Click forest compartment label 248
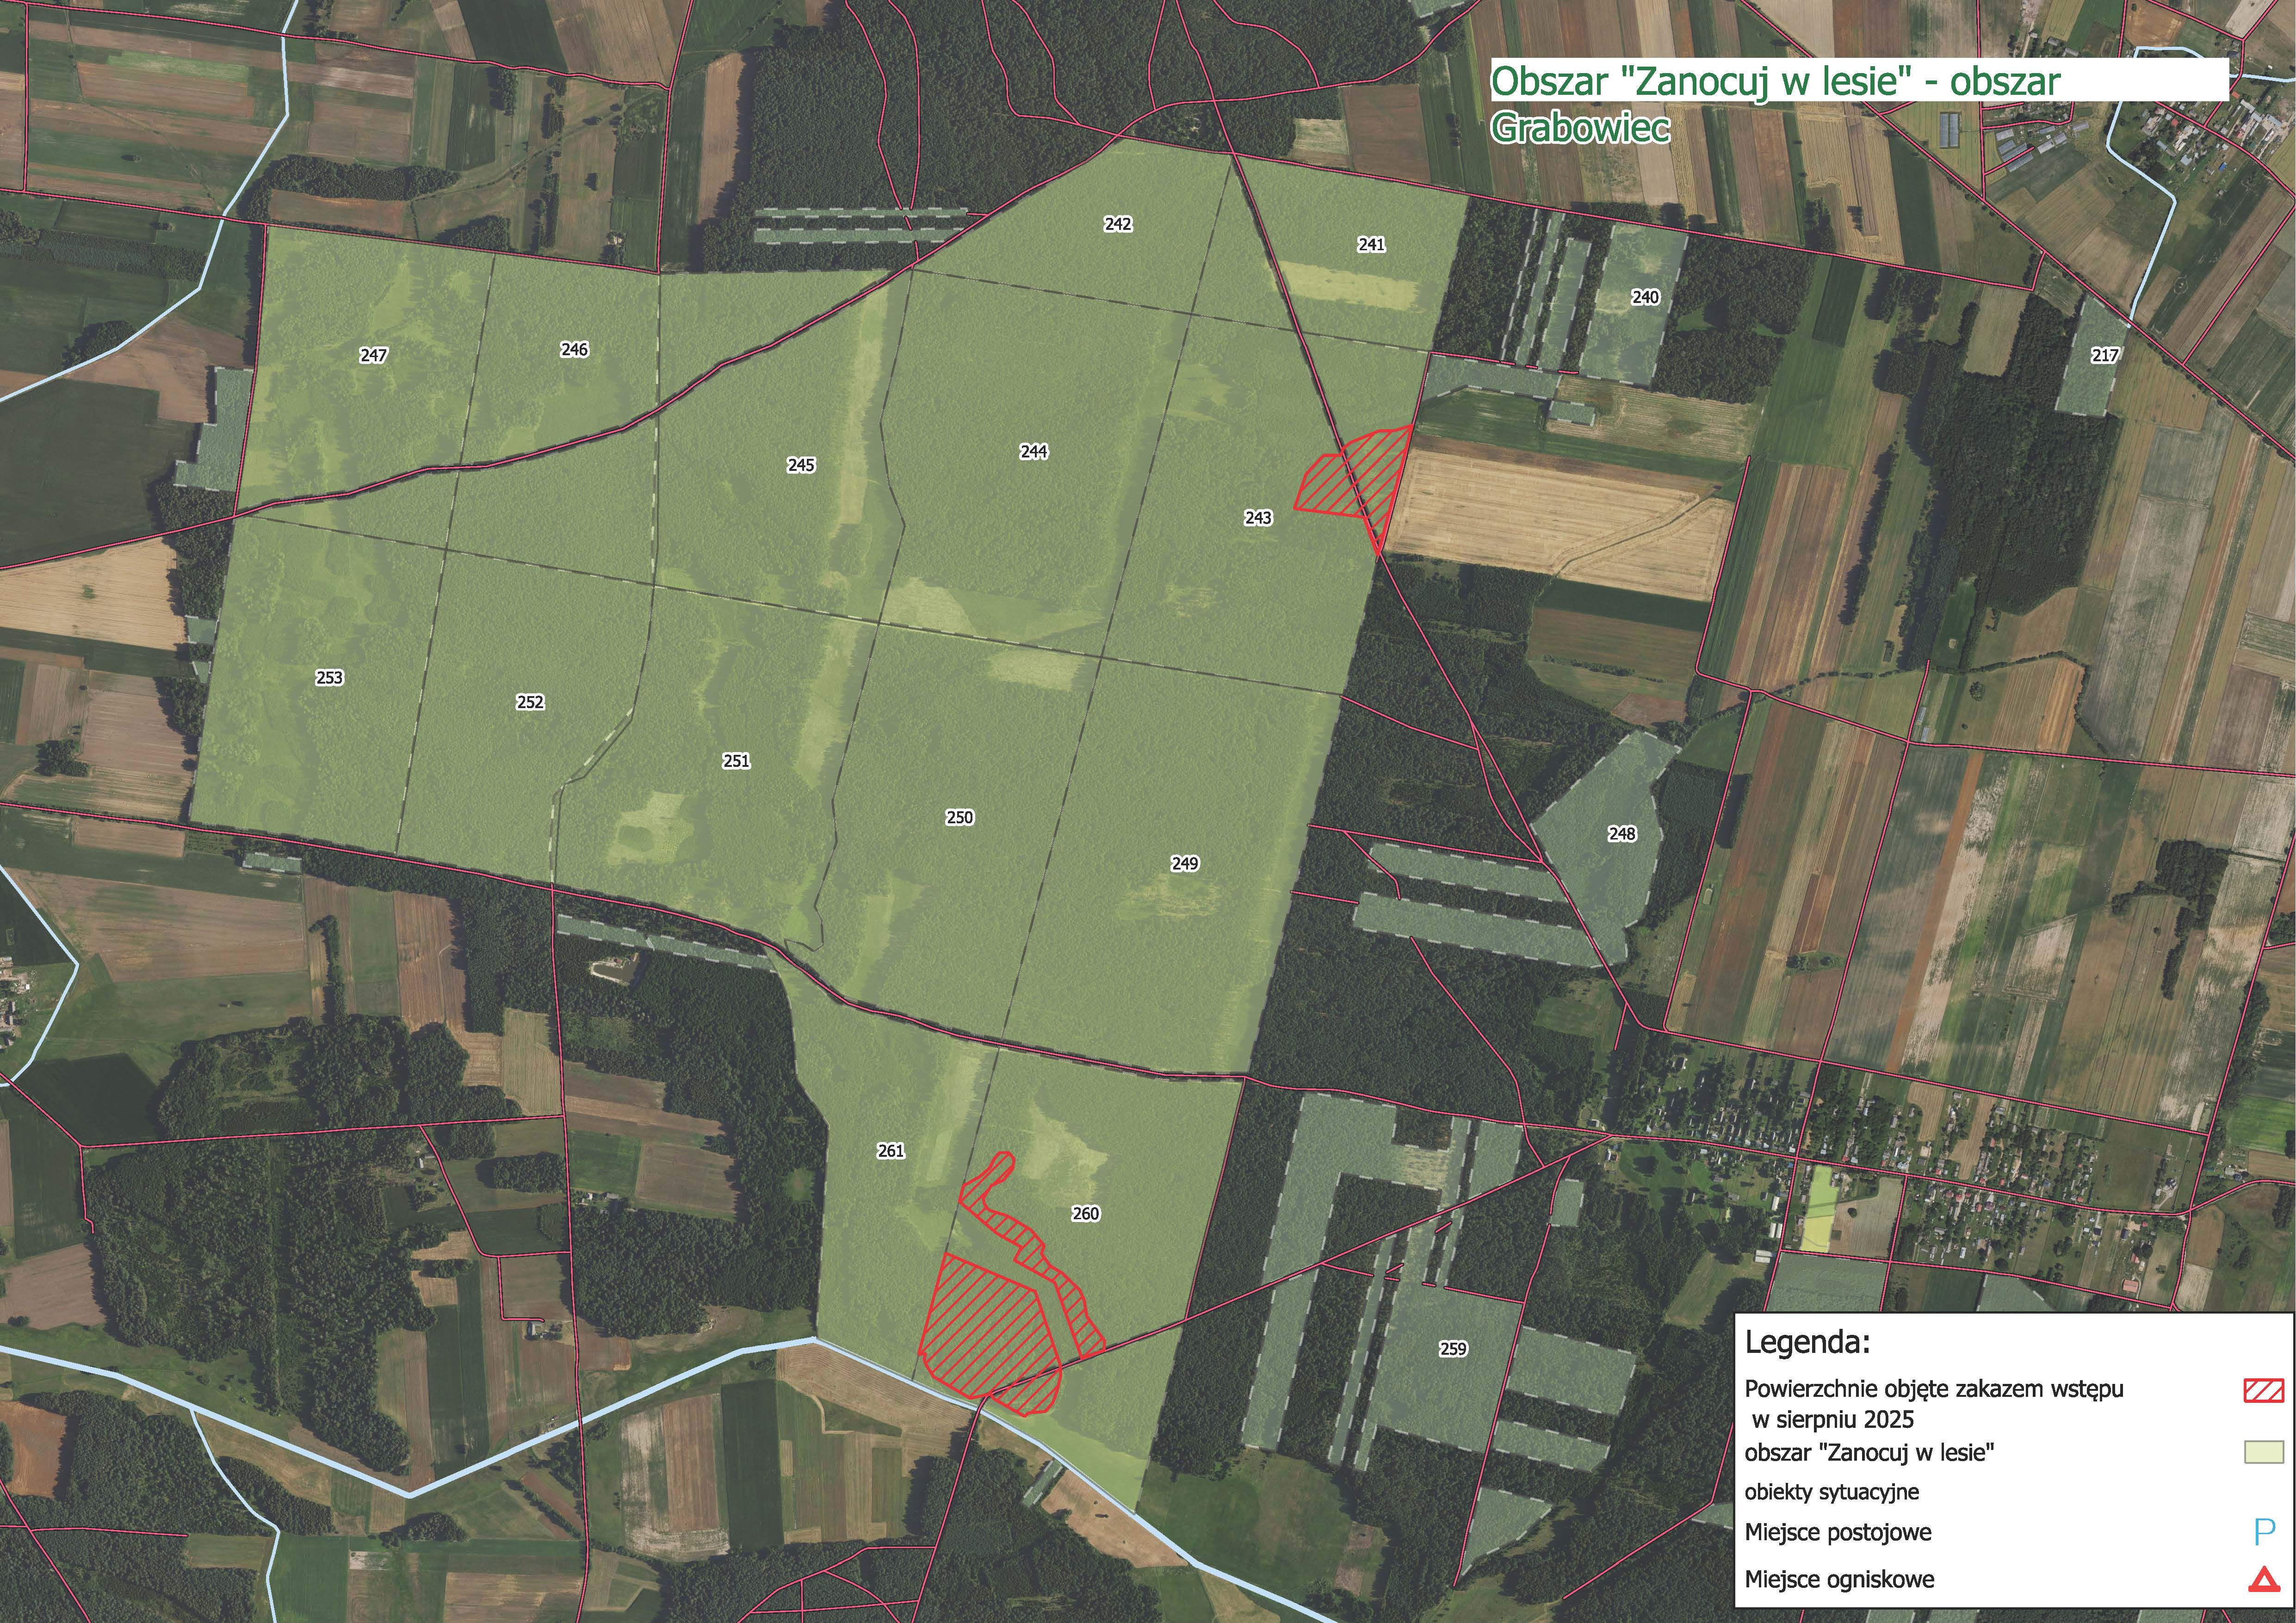Viewport: 2296px width, 1623px height. click(1622, 834)
